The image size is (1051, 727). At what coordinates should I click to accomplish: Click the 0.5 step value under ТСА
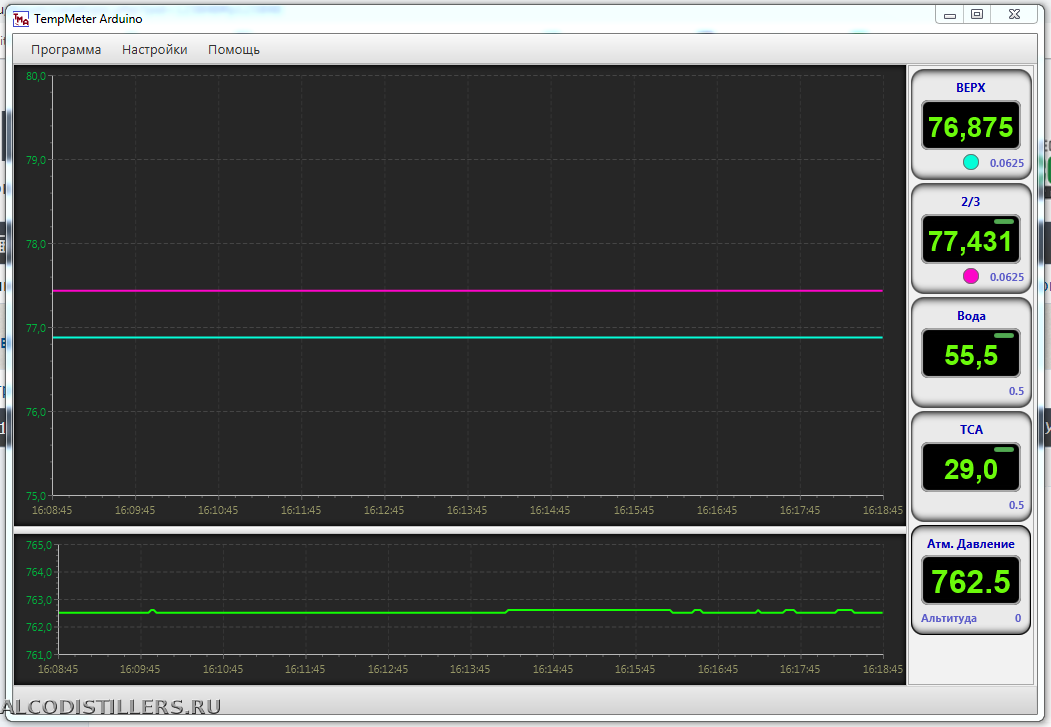[x=1016, y=505]
